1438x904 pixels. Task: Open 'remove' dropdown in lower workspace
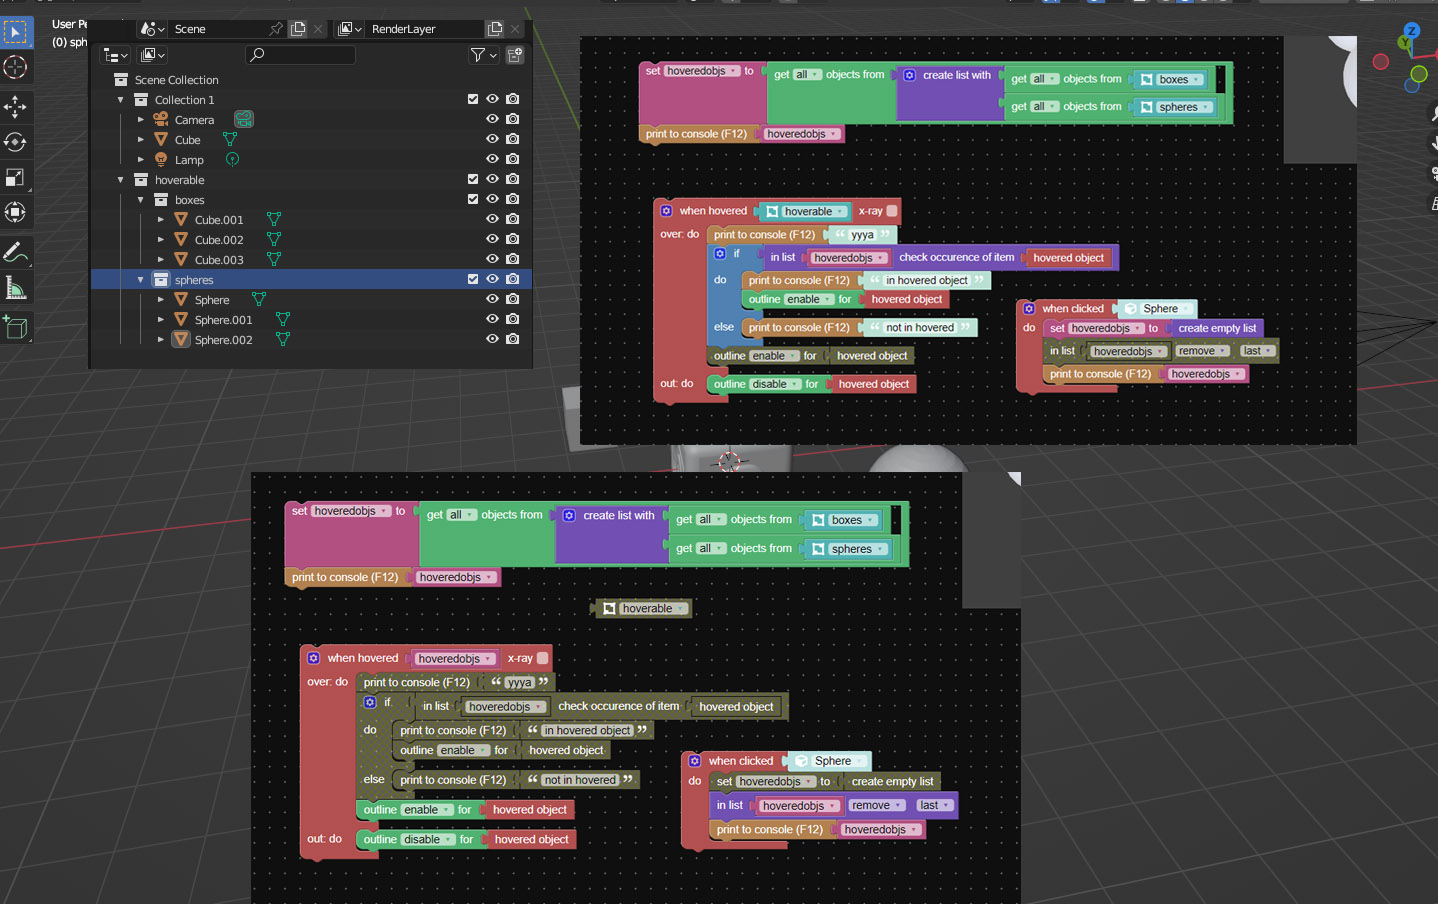pos(877,805)
